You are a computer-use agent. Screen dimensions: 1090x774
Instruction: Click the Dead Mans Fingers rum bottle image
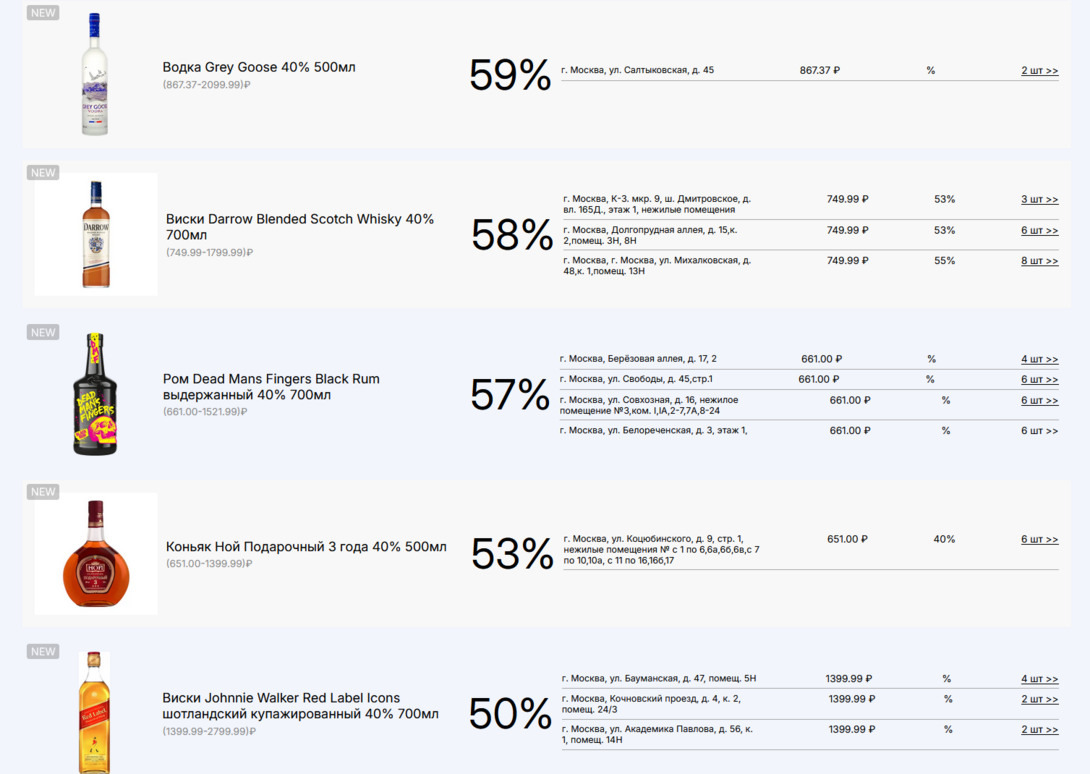[95, 394]
